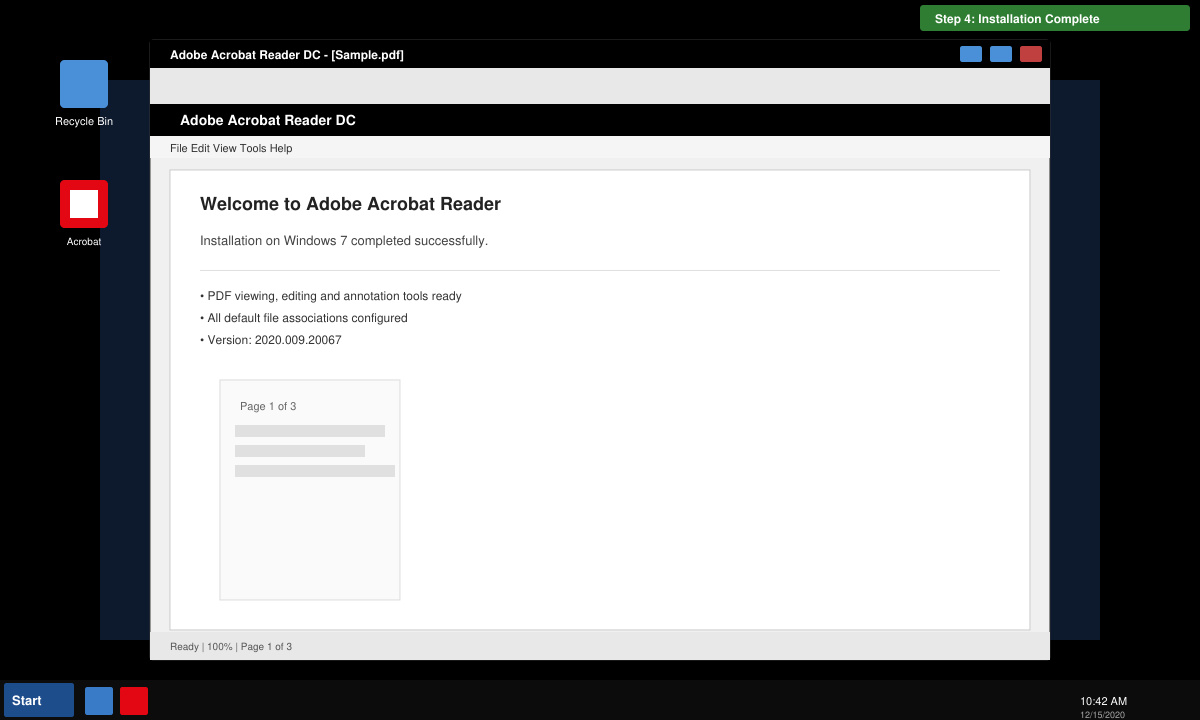Click the Ready status bar text
This screenshot has width=1200, height=720.
tap(184, 647)
